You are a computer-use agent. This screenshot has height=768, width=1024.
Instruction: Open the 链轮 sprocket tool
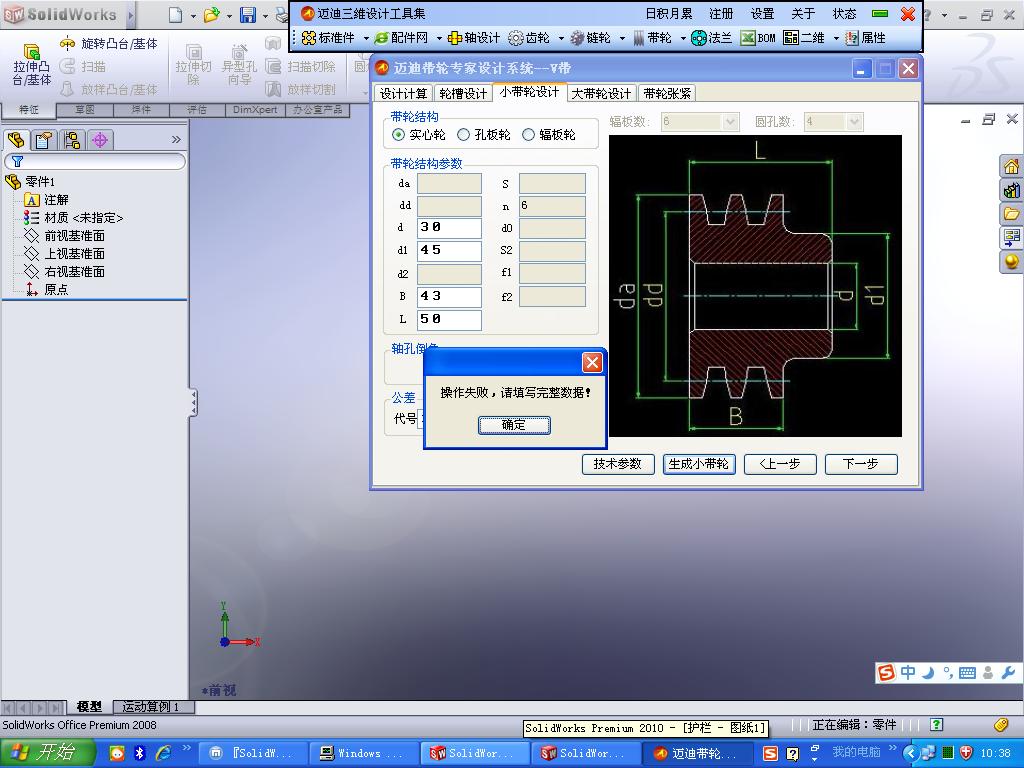coord(590,38)
